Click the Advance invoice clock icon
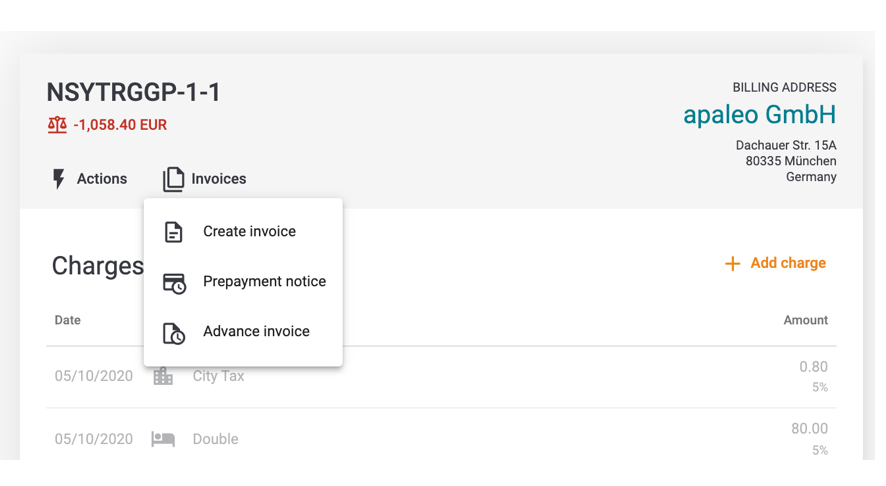The width and height of the screenshot is (886, 486). click(174, 333)
